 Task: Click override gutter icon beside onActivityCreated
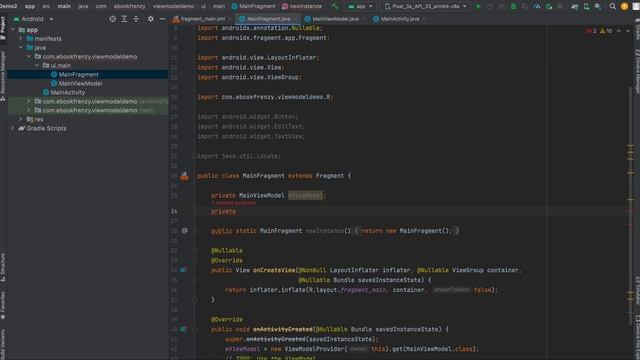[183, 329]
